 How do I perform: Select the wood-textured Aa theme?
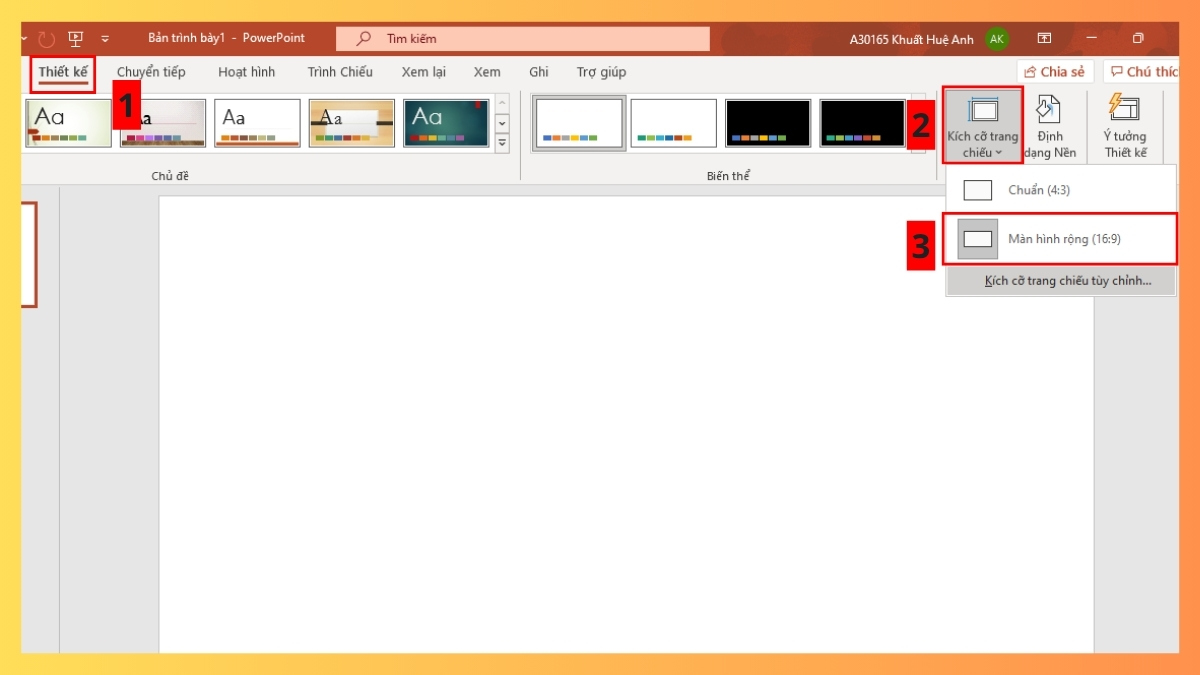point(351,123)
